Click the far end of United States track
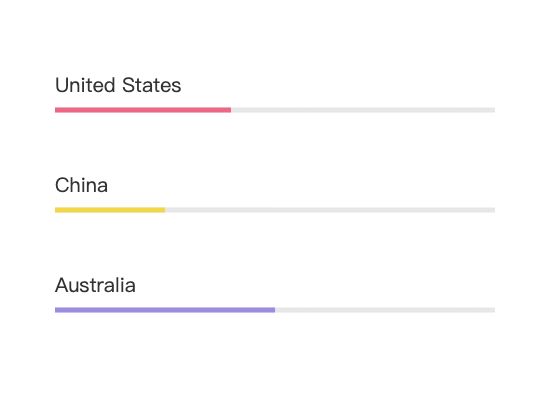The image size is (550, 420). coord(494,110)
